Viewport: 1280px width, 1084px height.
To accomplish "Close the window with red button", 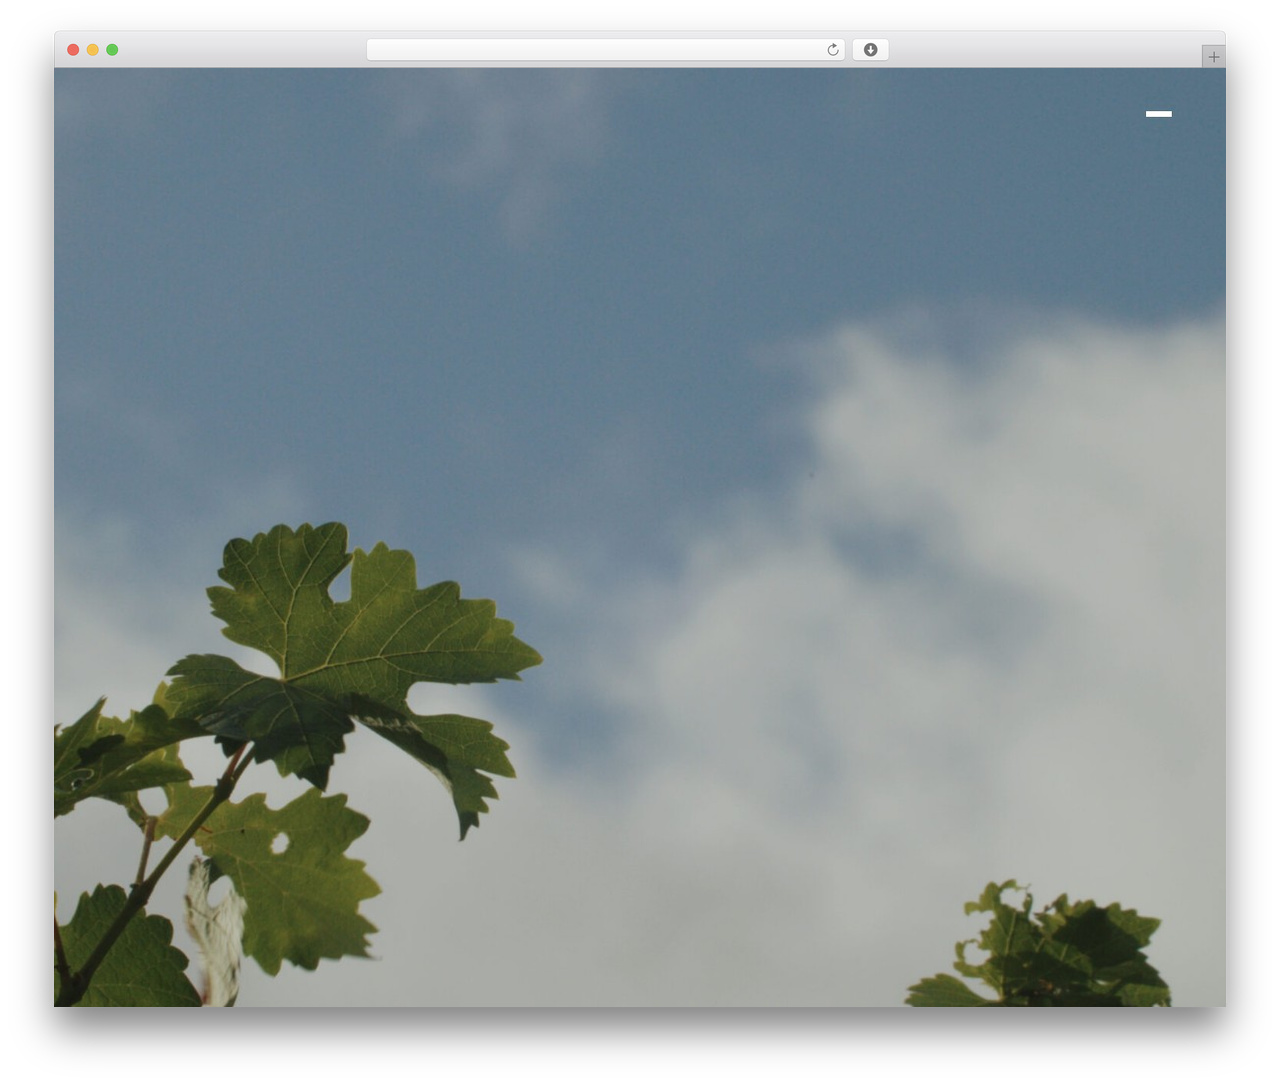I will point(73,50).
